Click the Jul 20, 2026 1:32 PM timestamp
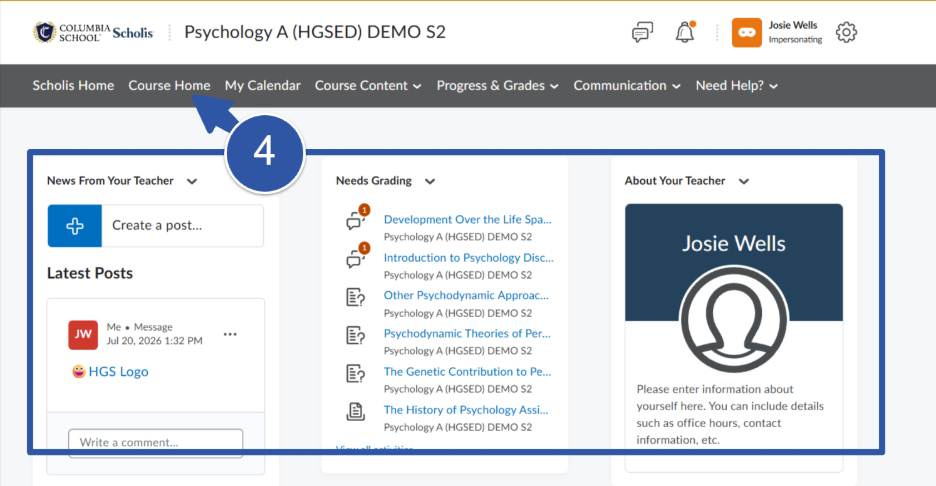936x486 pixels. (x=154, y=340)
